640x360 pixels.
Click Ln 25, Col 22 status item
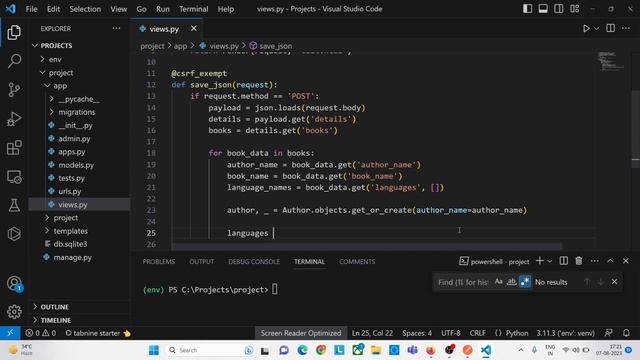click(372, 333)
